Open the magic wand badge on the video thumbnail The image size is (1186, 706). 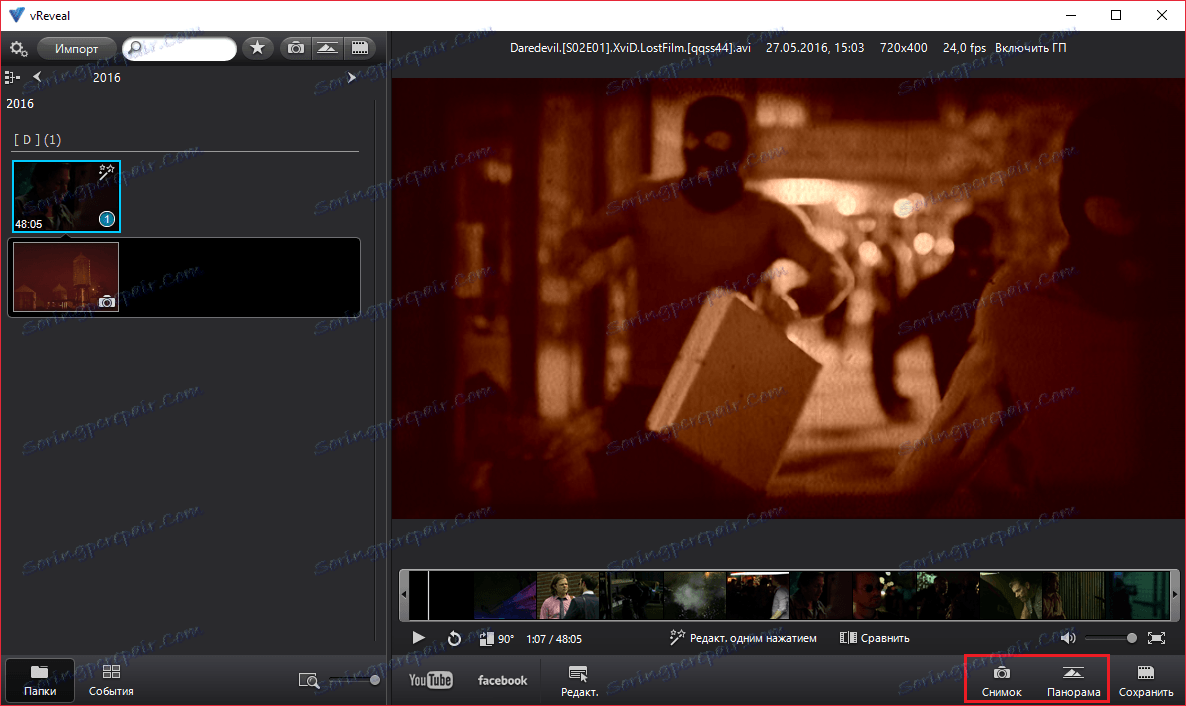click(107, 172)
